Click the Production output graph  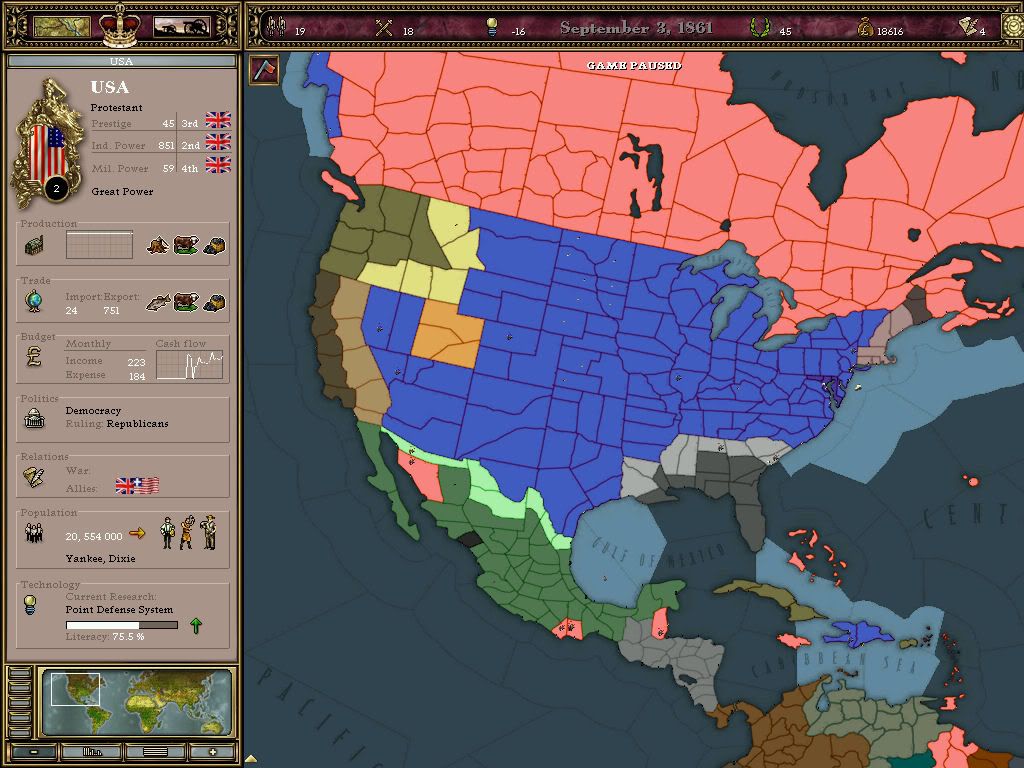99,245
